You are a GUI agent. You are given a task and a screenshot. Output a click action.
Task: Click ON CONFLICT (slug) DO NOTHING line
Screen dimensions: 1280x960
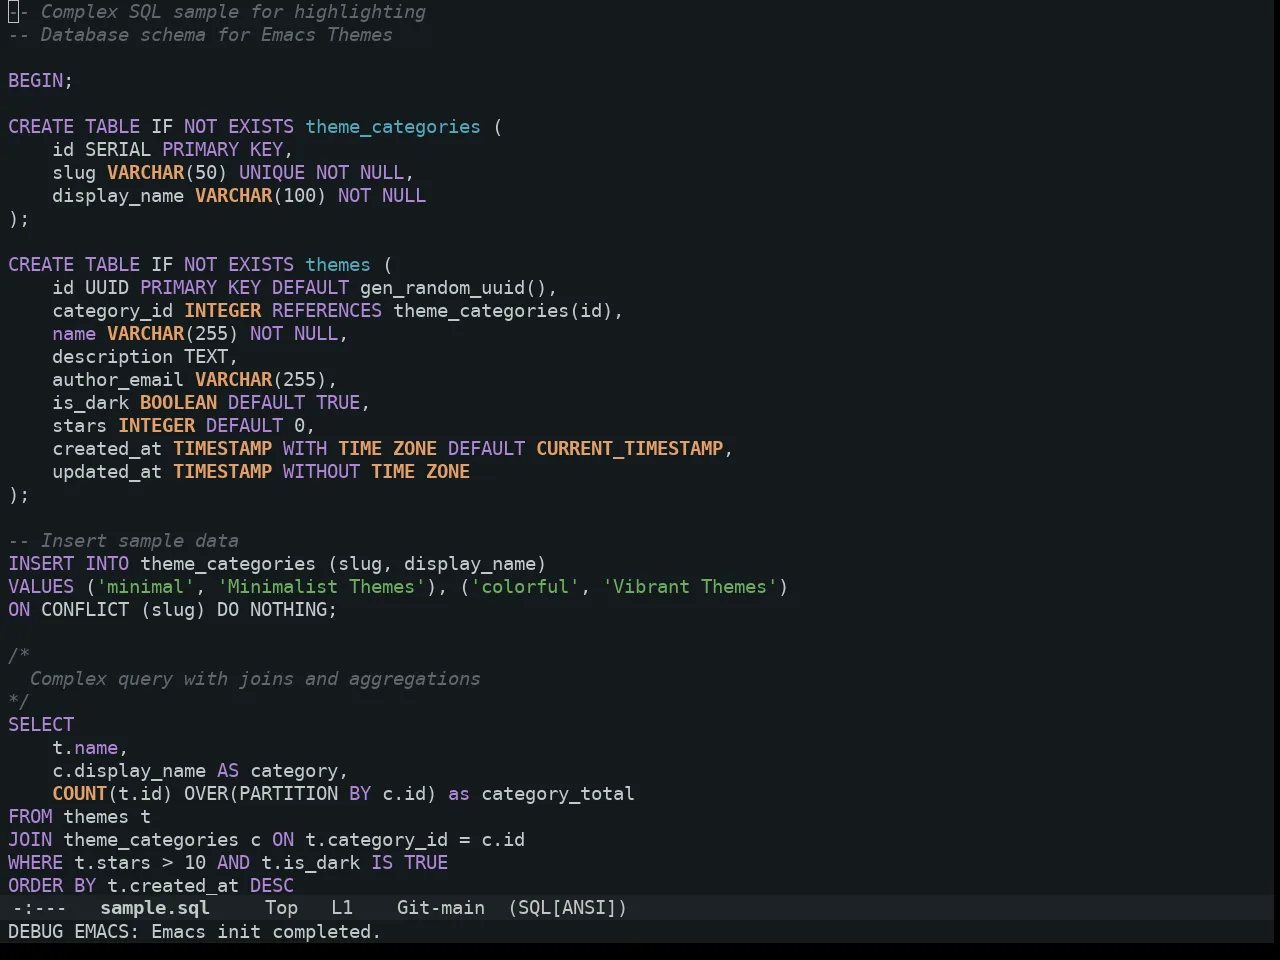[173, 610]
